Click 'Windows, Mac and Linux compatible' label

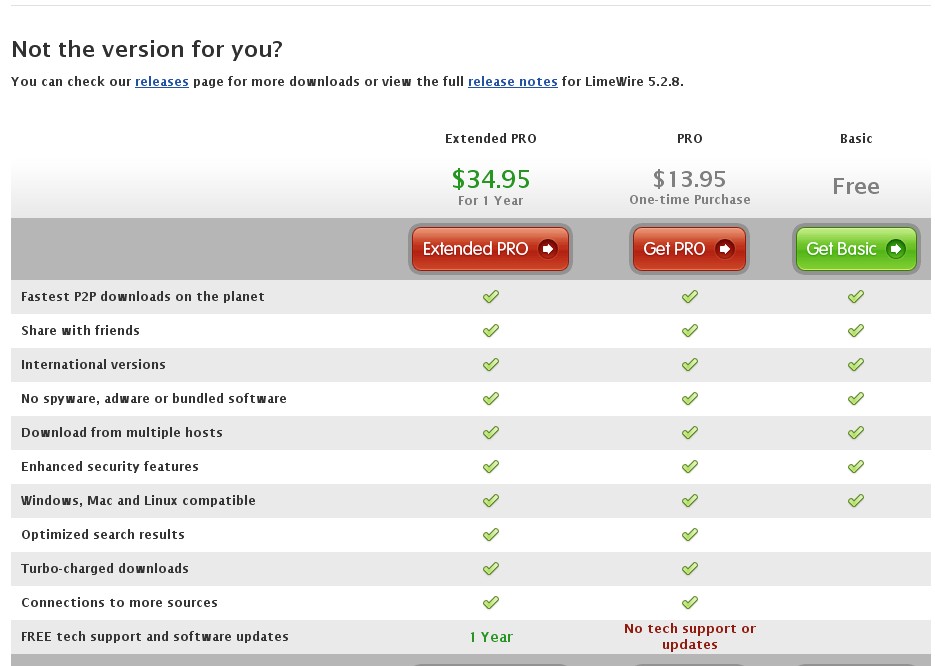[138, 500]
